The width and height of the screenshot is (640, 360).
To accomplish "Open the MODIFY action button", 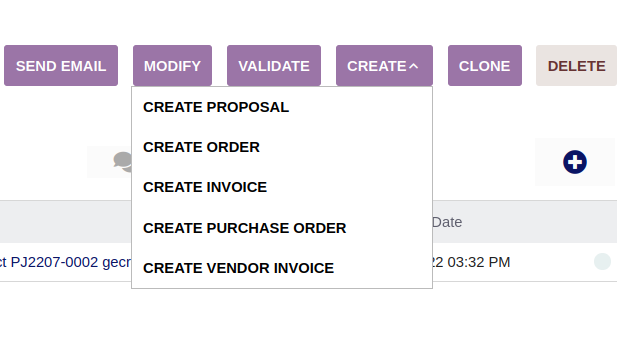I will tap(172, 66).
